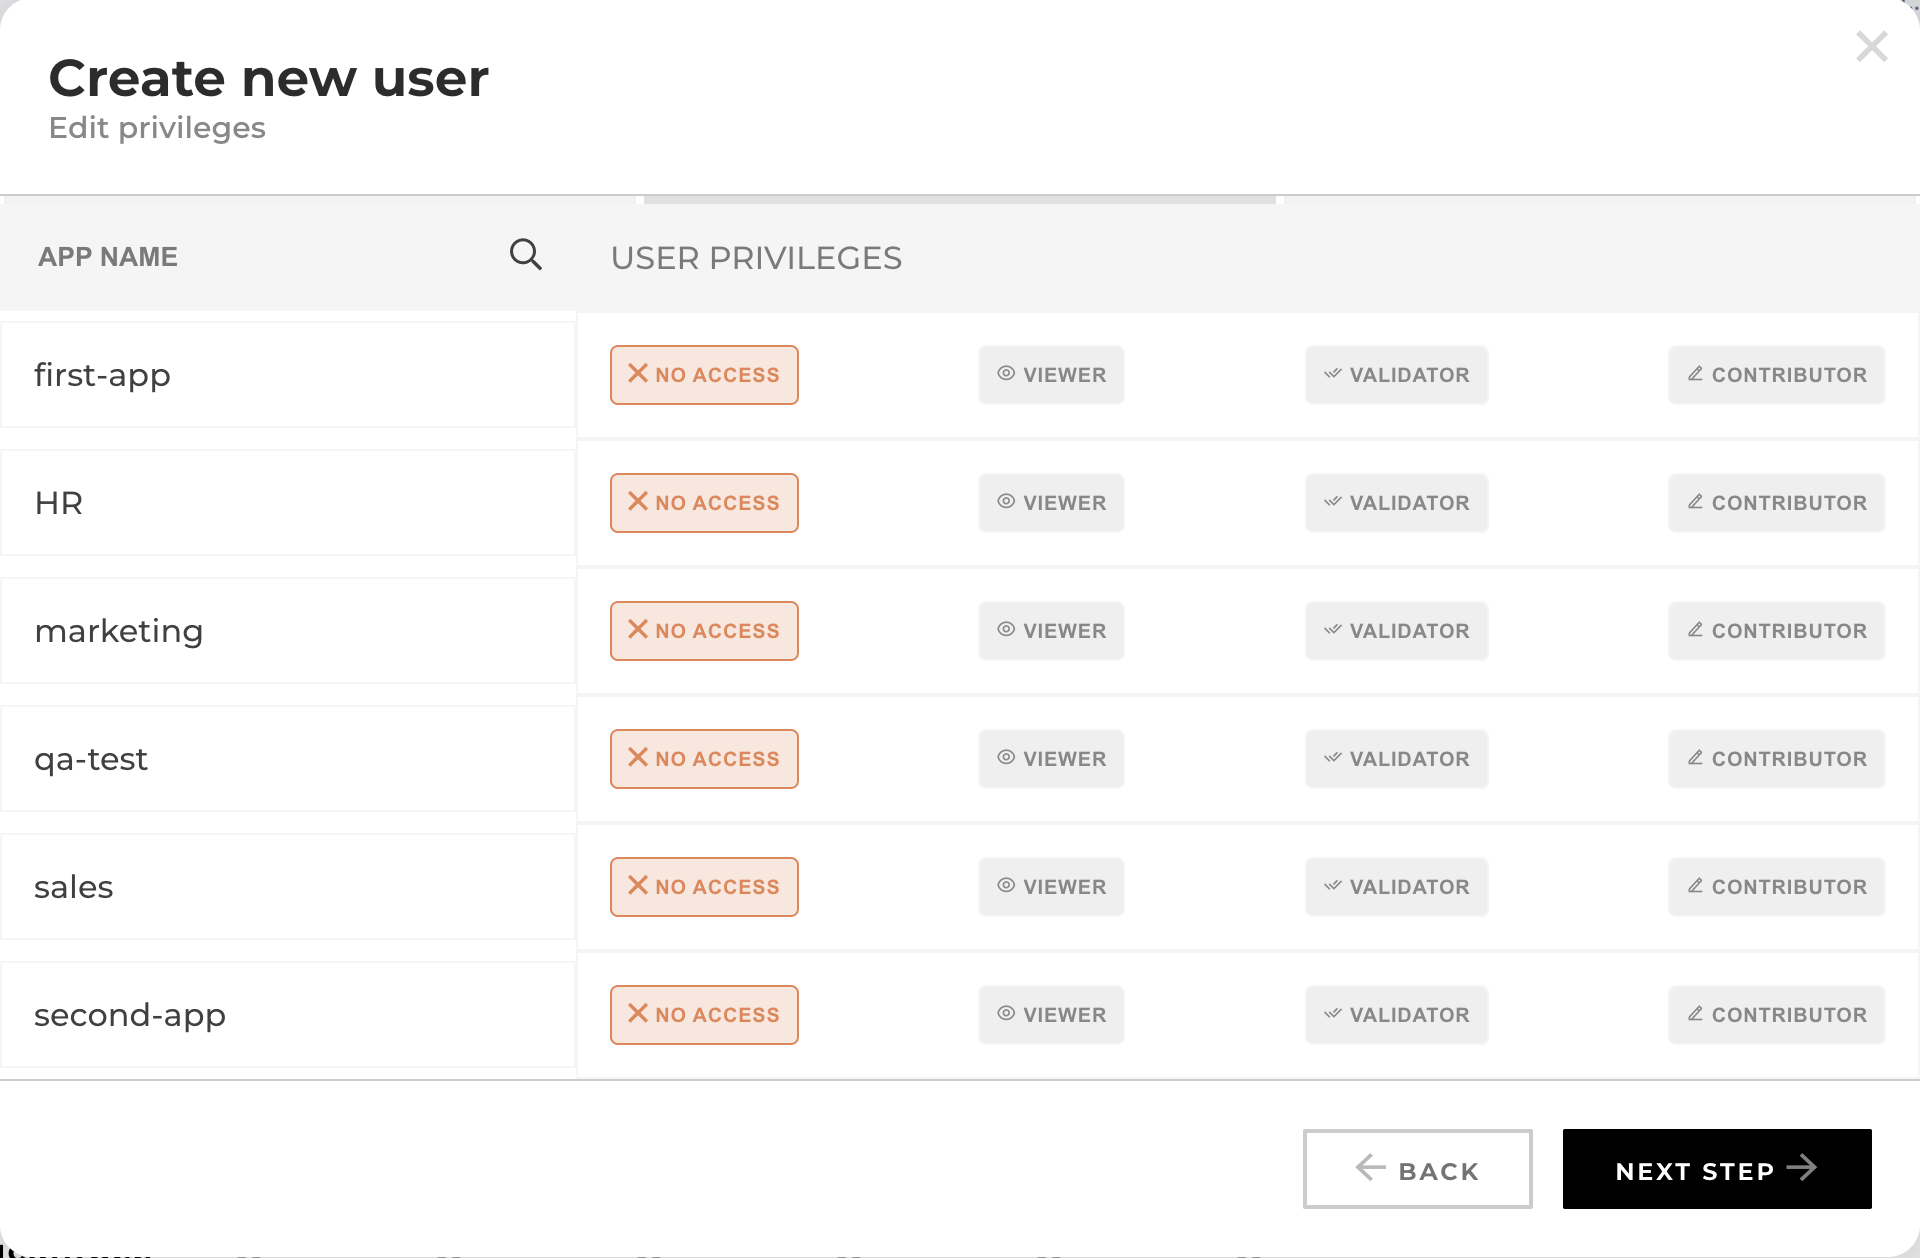Click the pencil icon on HR's Contributor button

[x=1694, y=502]
